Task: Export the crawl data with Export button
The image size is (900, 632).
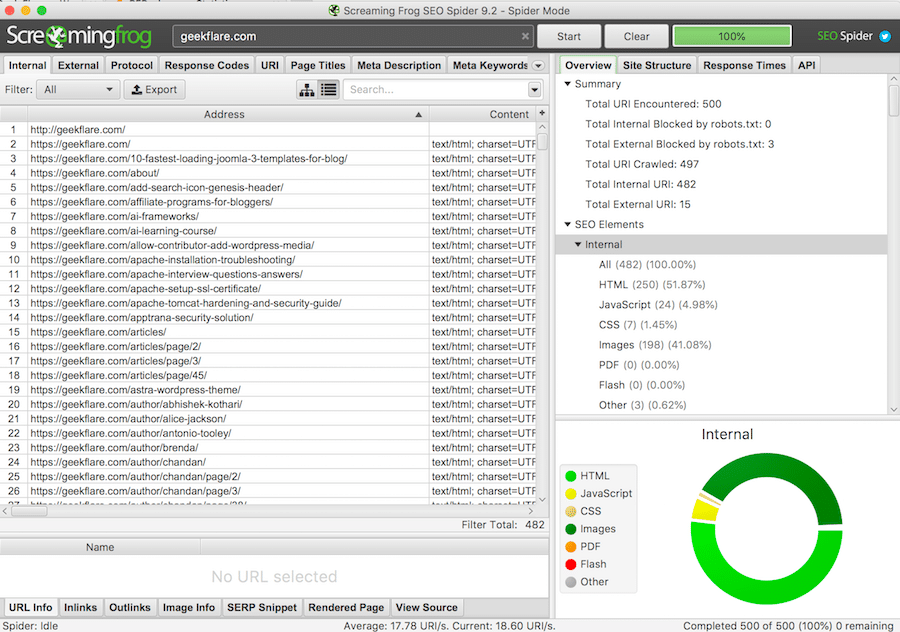Action: pyautogui.click(x=154, y=90)
